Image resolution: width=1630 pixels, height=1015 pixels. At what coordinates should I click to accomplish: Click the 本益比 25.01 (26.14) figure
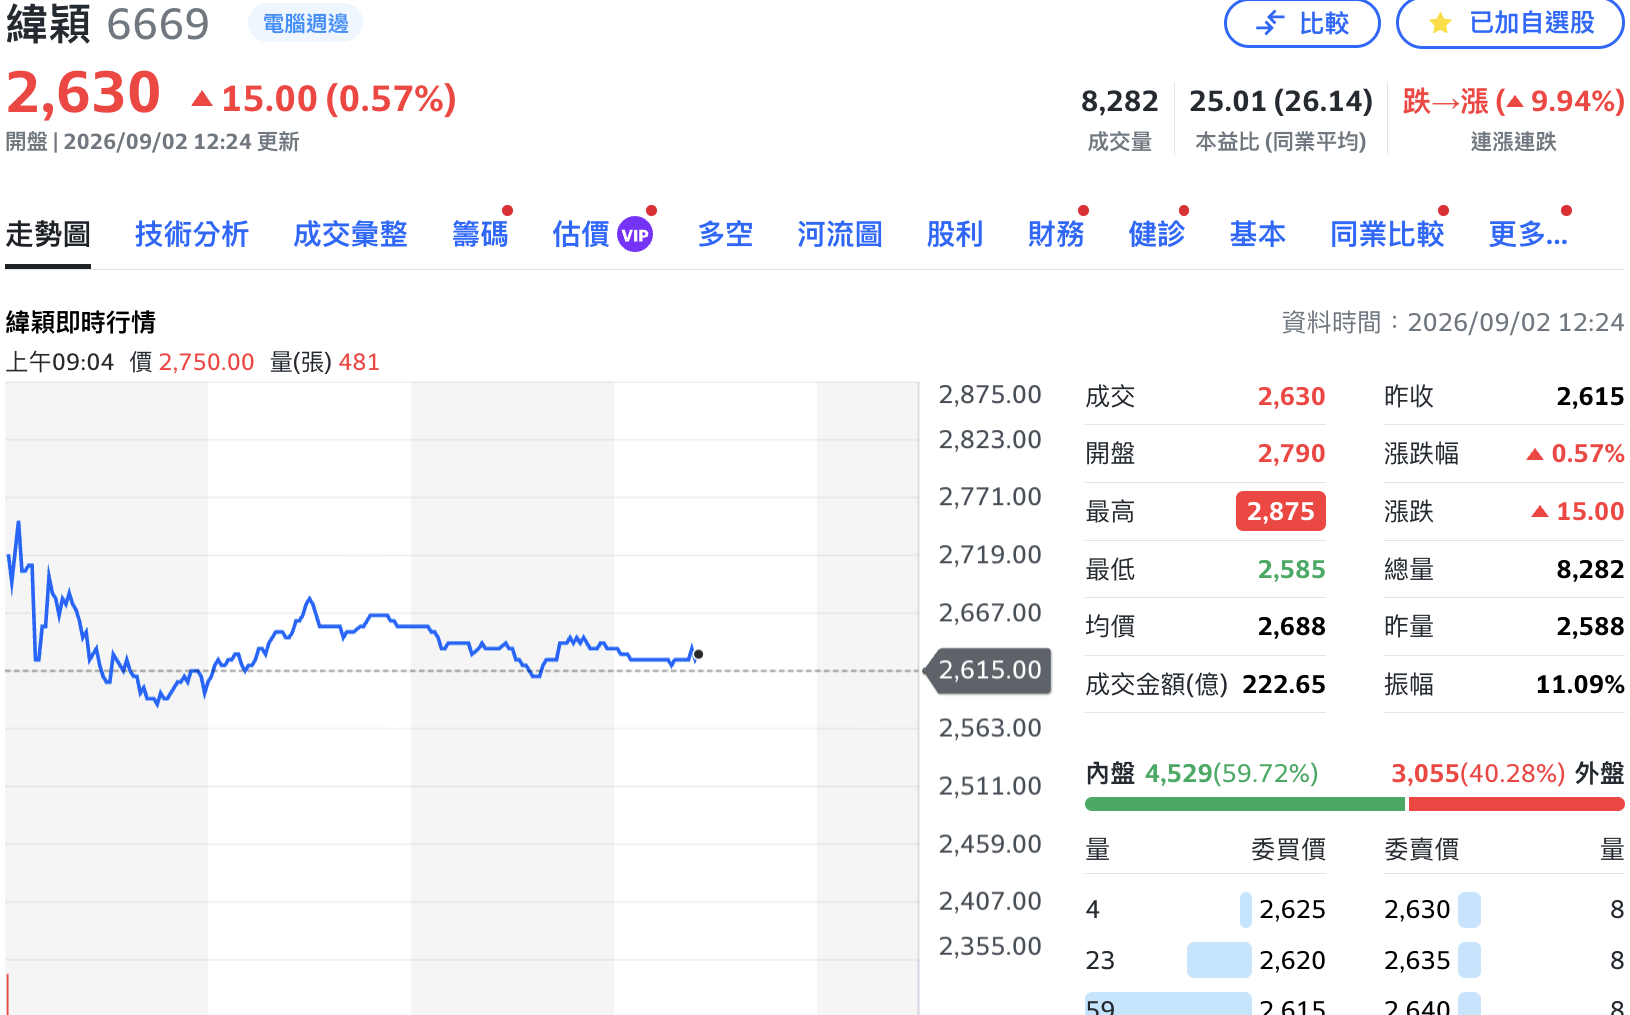(1281, 101)
